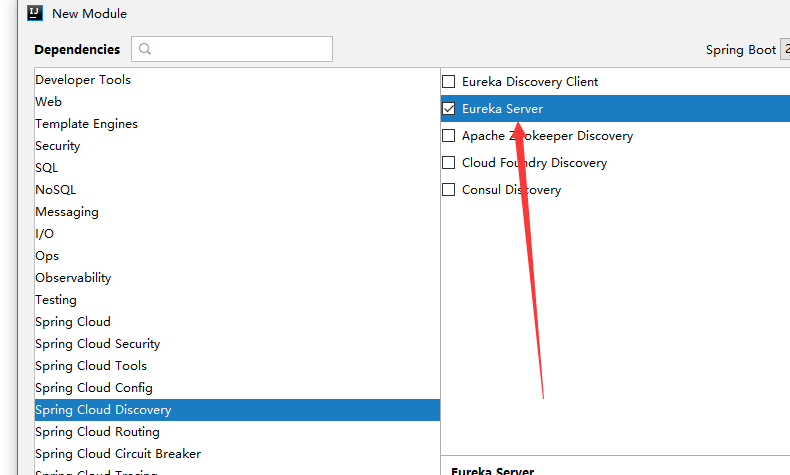Open the Spring Cloud Config category
The height and width of the screenshot is (475, 790).
pos(237,388)
